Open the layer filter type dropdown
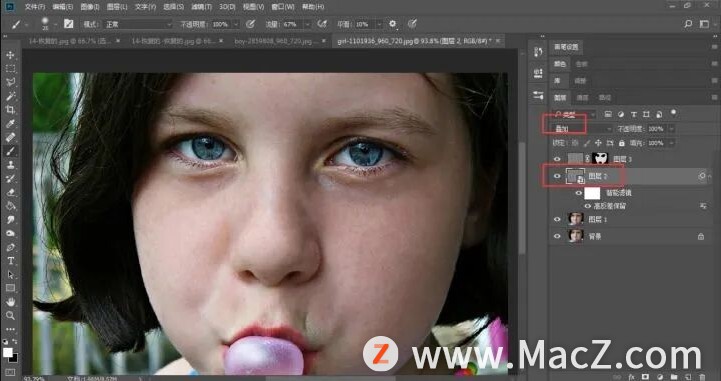This screenshot has height=381, width=721. [575, 114]
